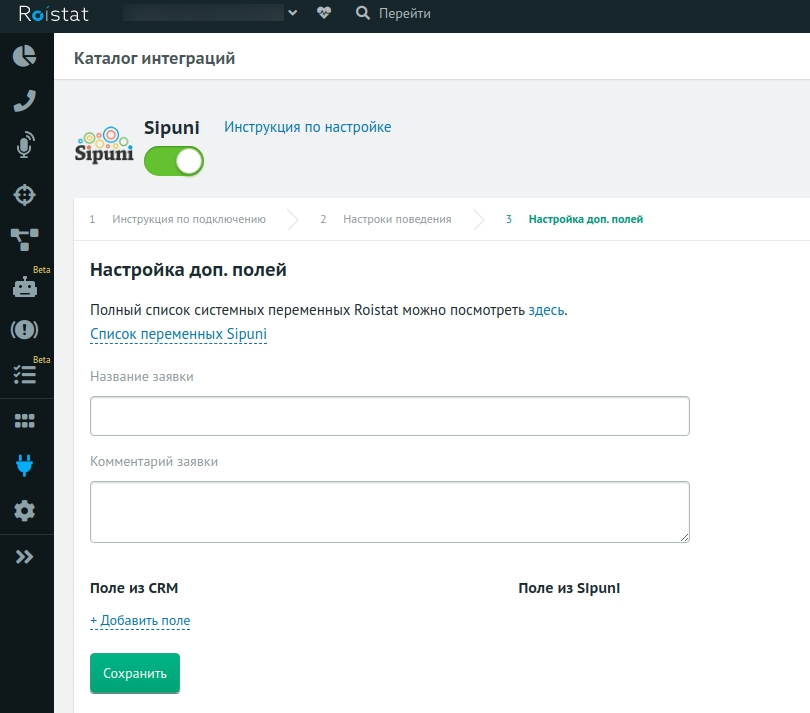Click the Поле из Sipuni column header
The image size is (810, 713).
pos(569,588)
